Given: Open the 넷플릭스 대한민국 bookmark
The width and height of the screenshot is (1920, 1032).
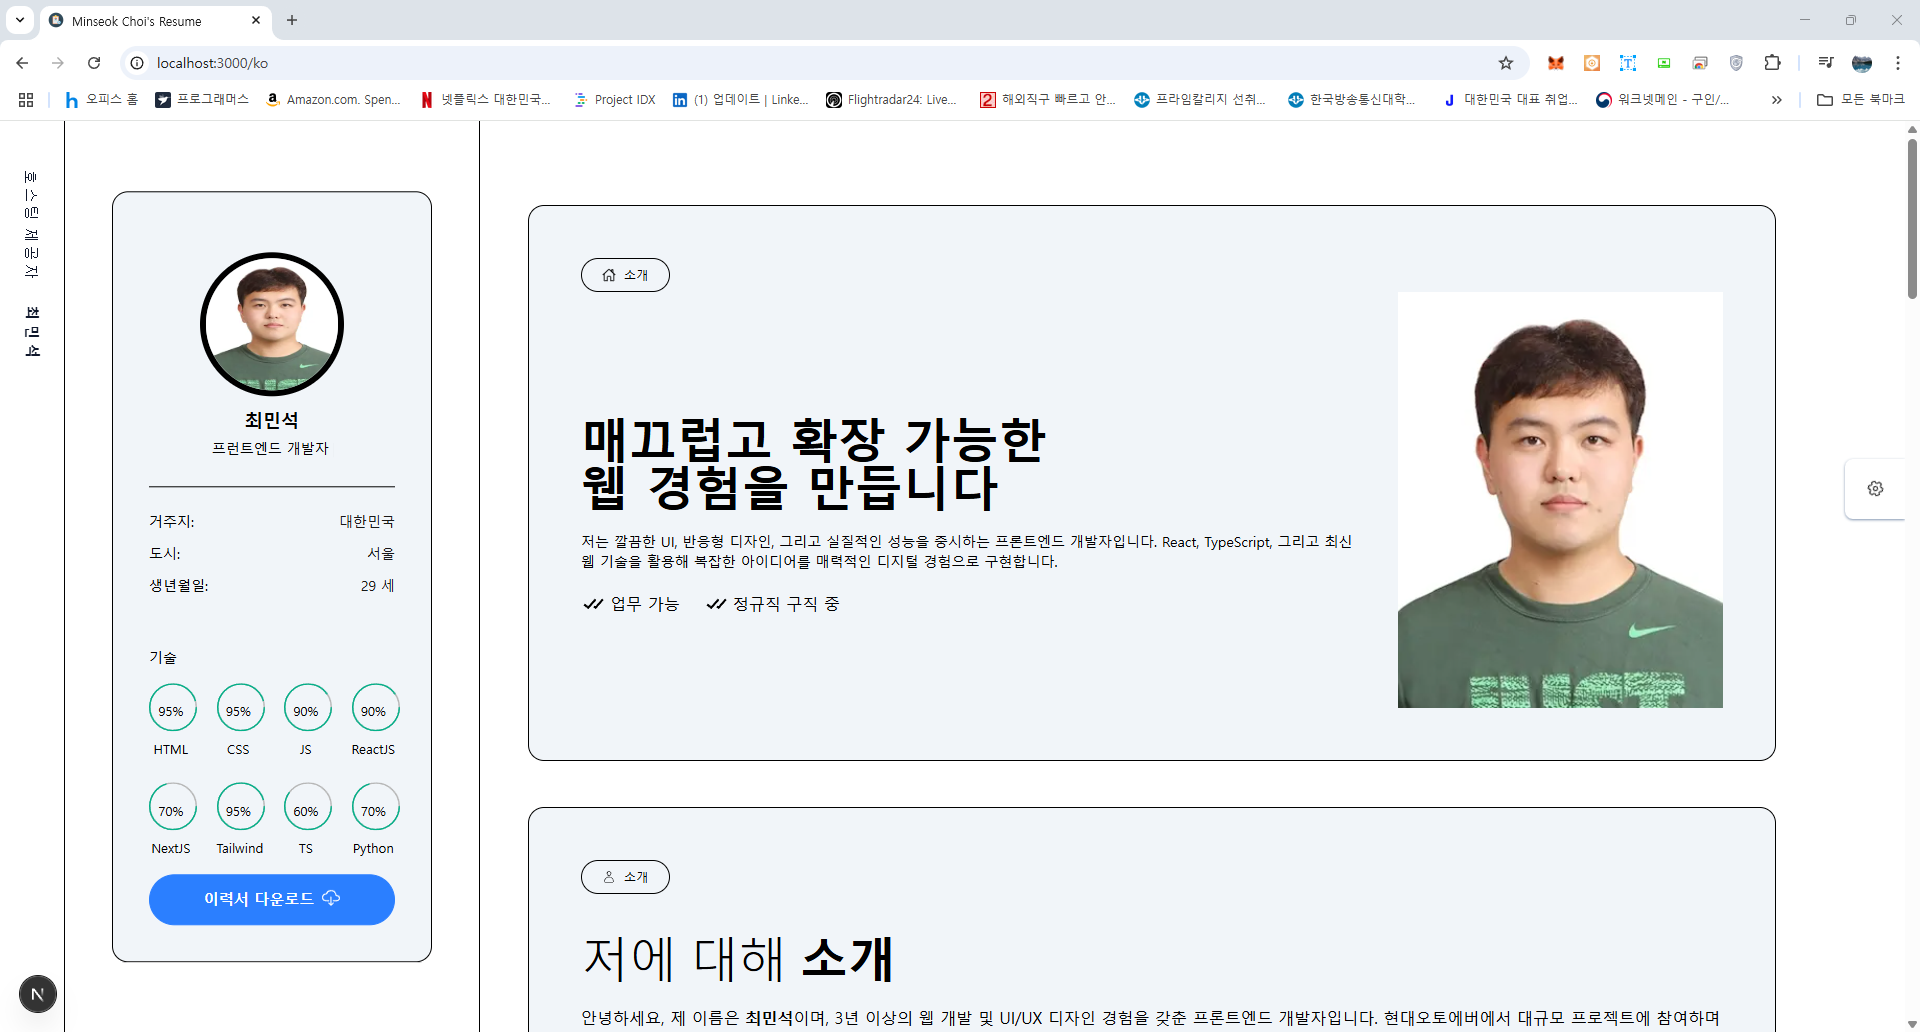Looking at the screenshot, I should coord(486,100).
